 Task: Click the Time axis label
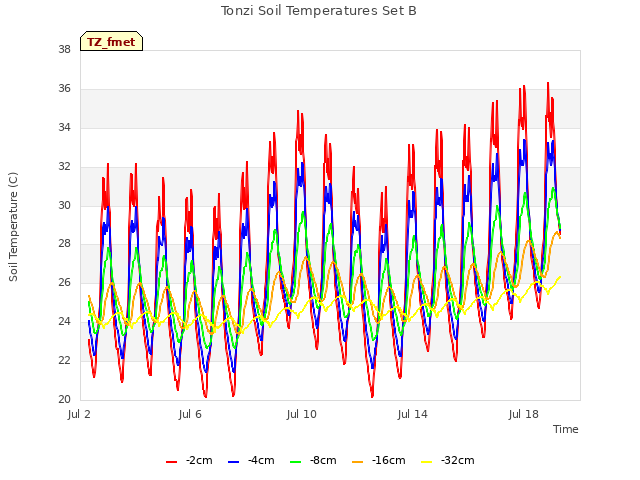[x=566, y=429]
